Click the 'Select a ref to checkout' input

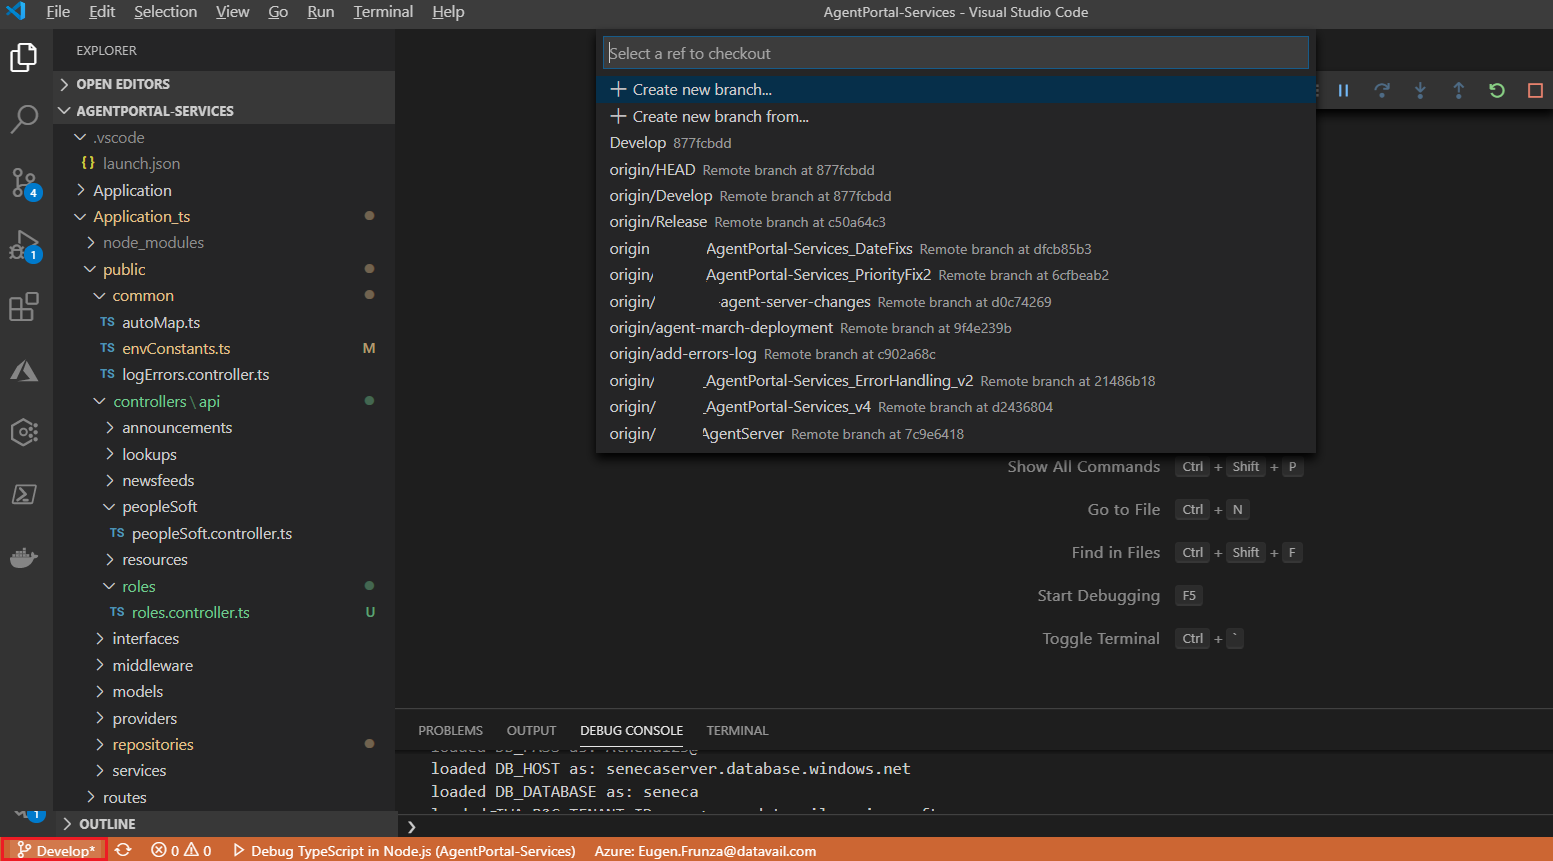point(955,53)
